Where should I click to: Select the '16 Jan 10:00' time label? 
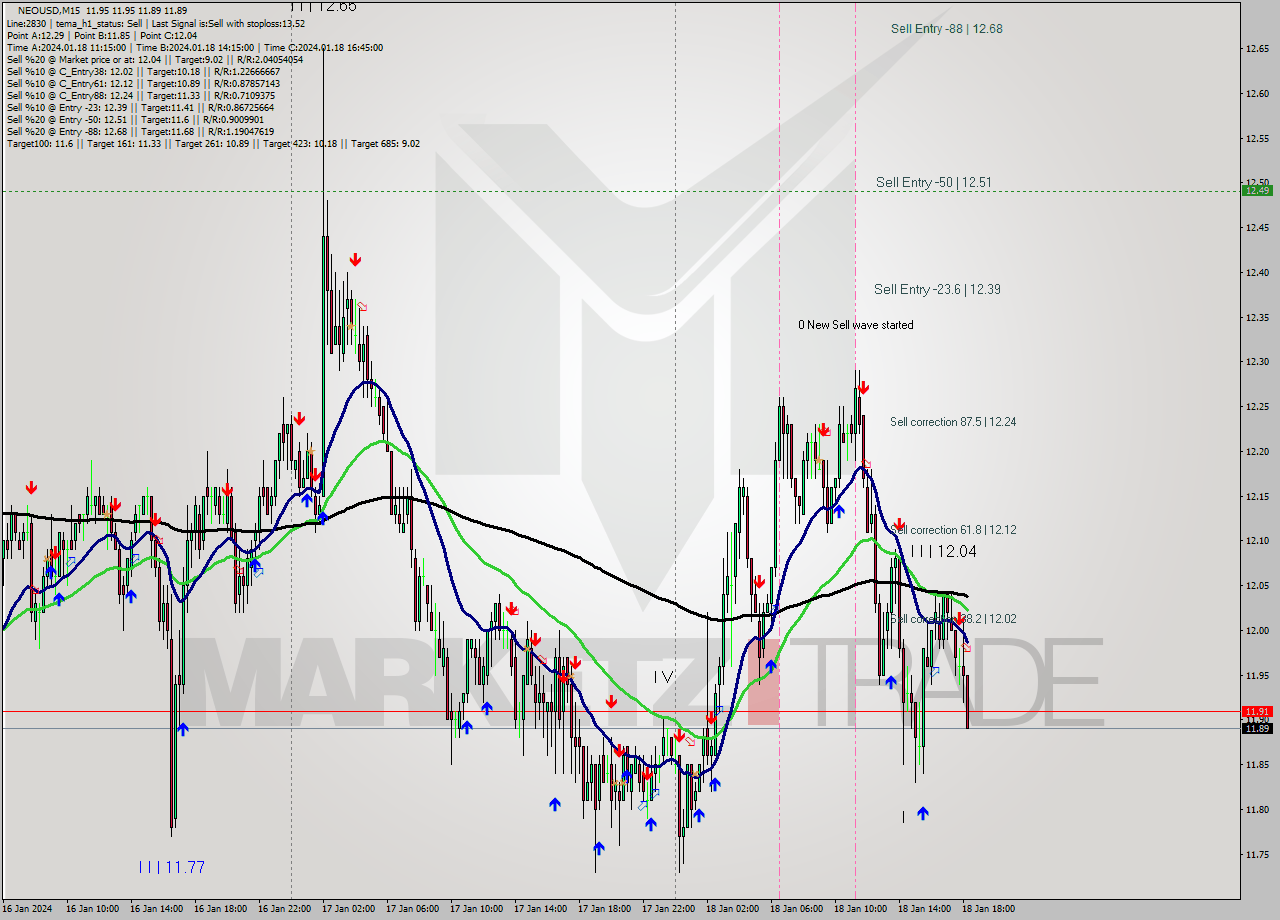pyautogui.click(x=92, y=909)
